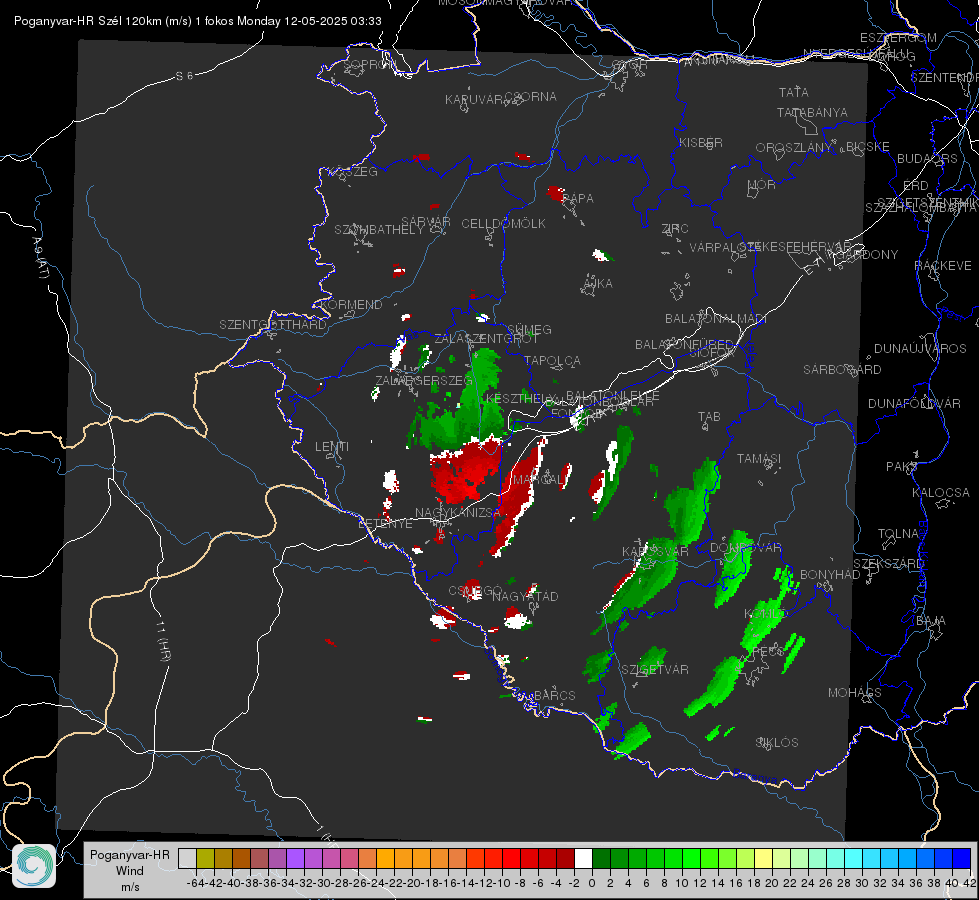This screenshot has height=900, width=979.
Task: Click the KISBÉR city label
Action: pos(701,142)
